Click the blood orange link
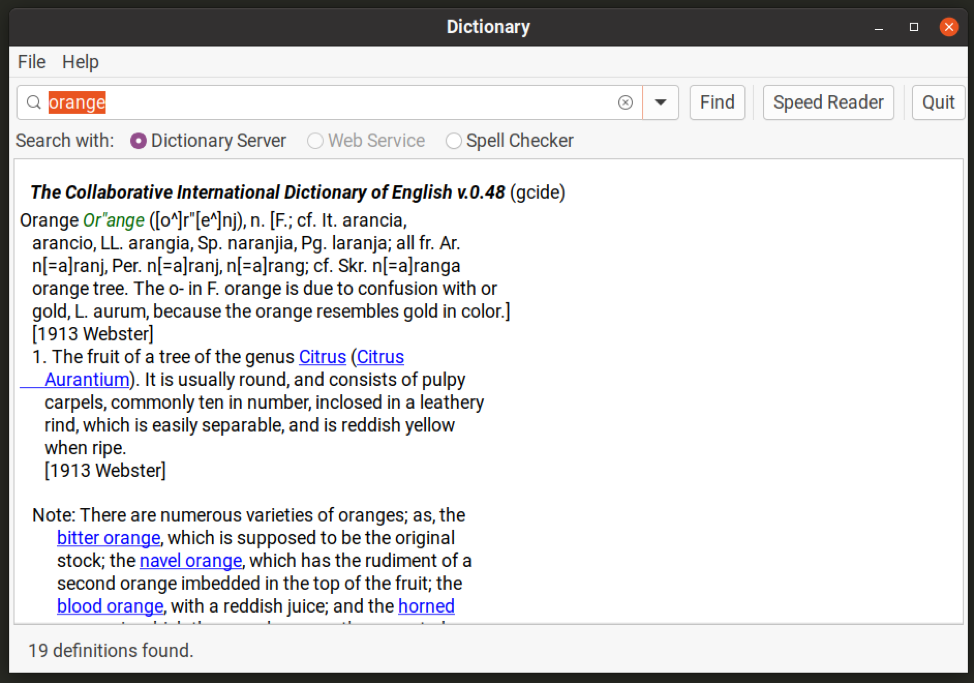The width and height of the screenshot is (974, 683). click(x=110, y=606)
